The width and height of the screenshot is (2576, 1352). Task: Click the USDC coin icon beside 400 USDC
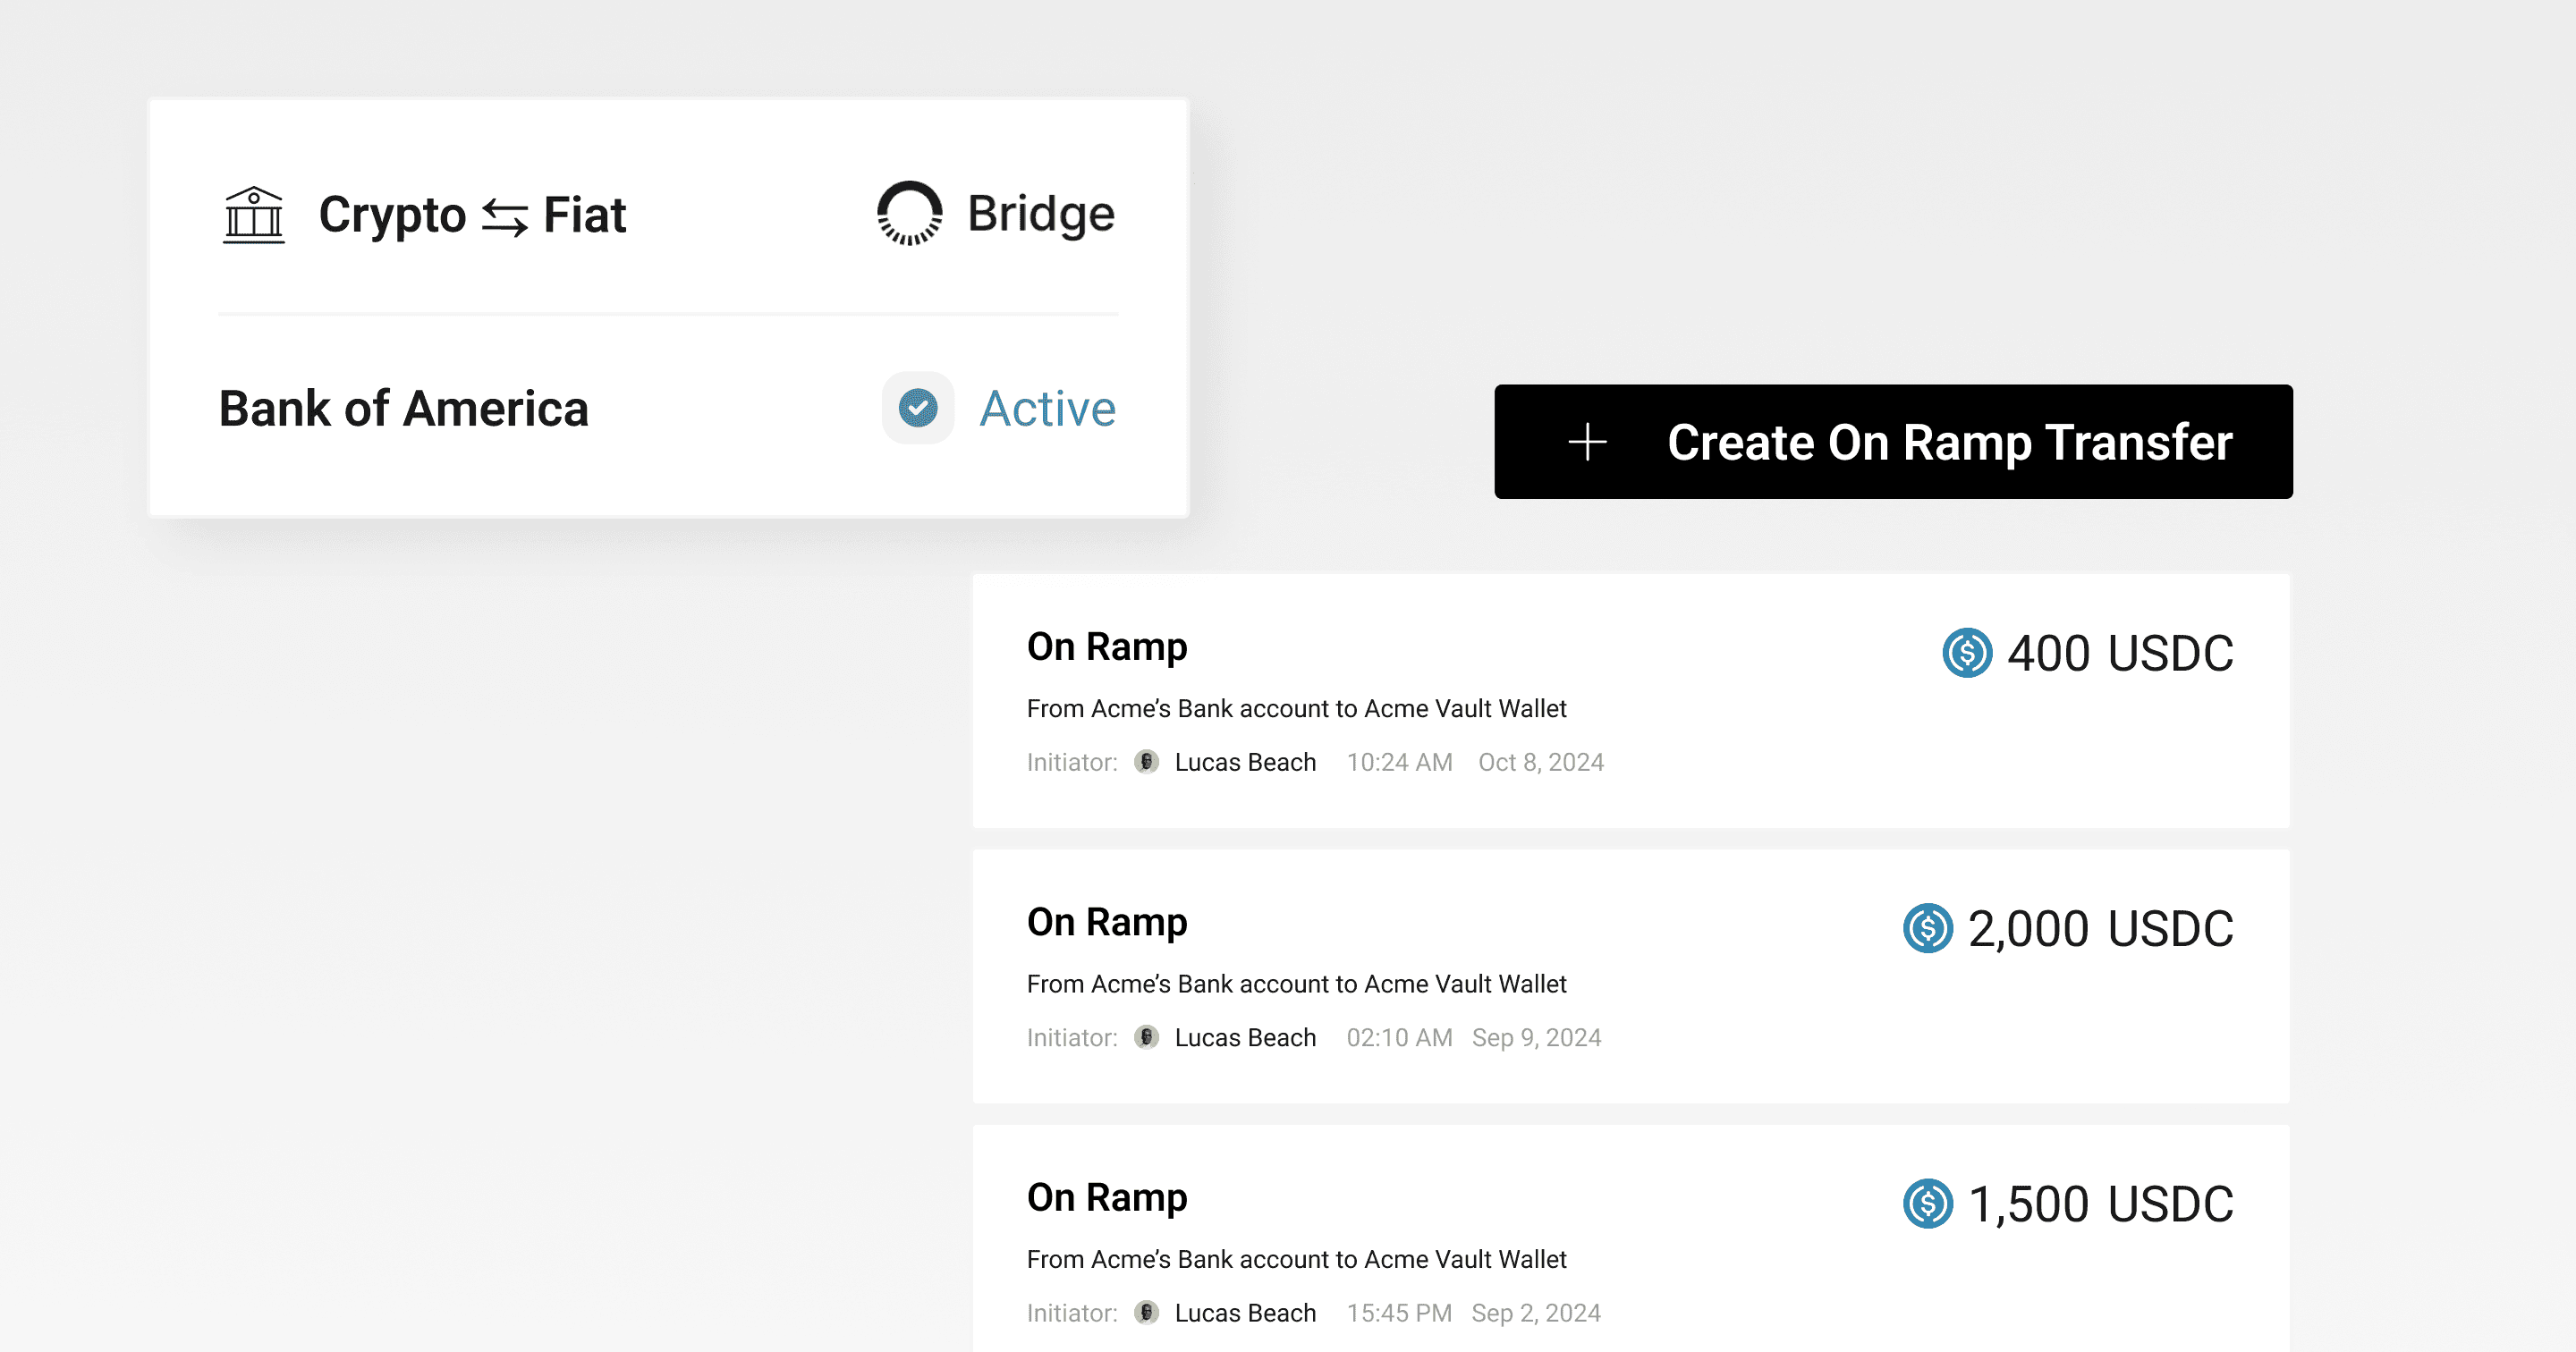point(1966,653)
